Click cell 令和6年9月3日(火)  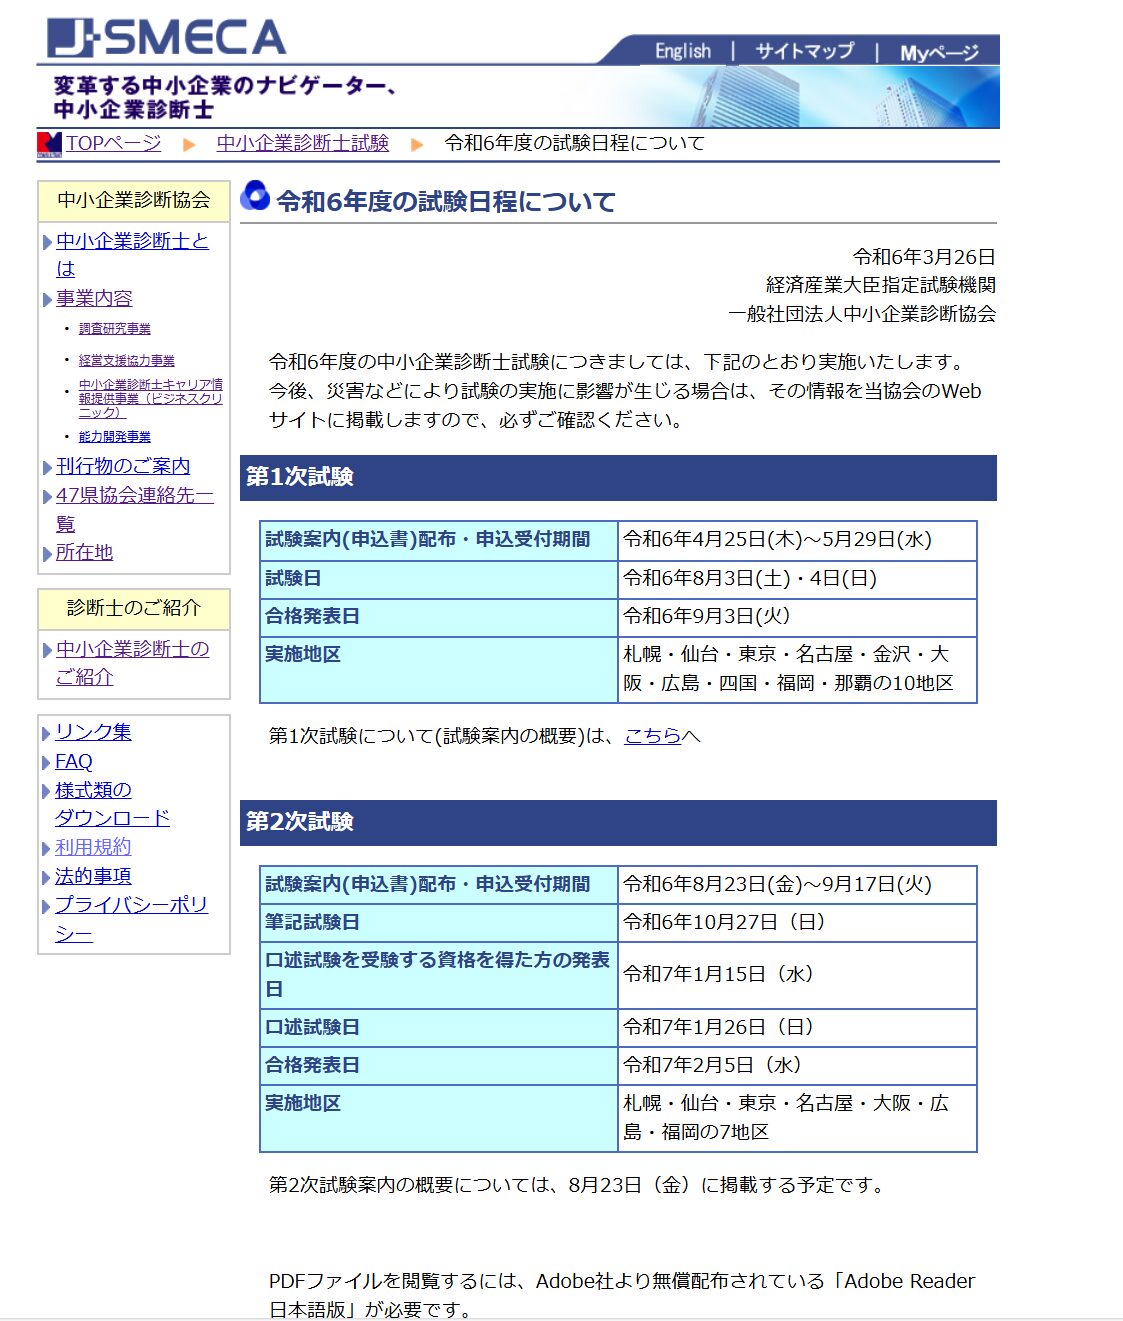coord(797,616)
